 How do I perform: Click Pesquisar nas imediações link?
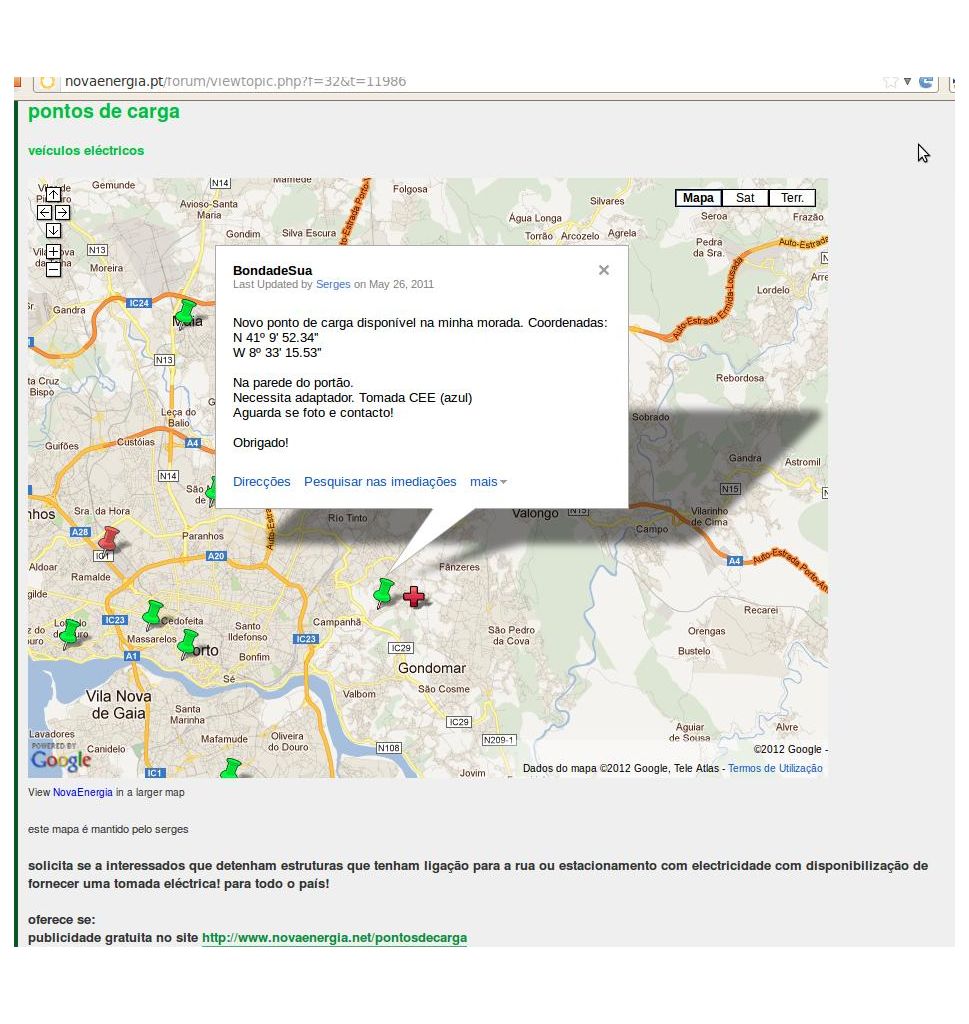coord(380,482)
